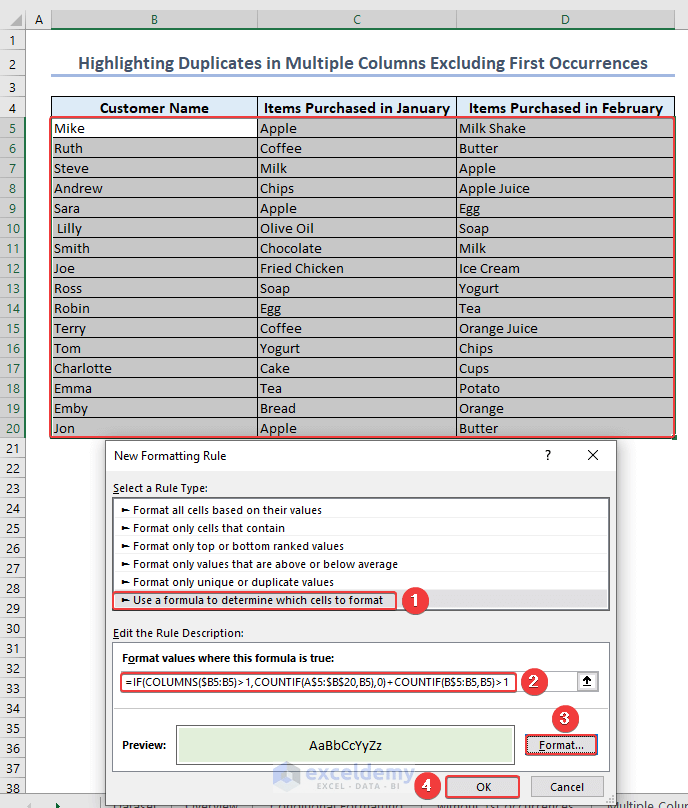Click the range collapse arrow in formula box

586,682
